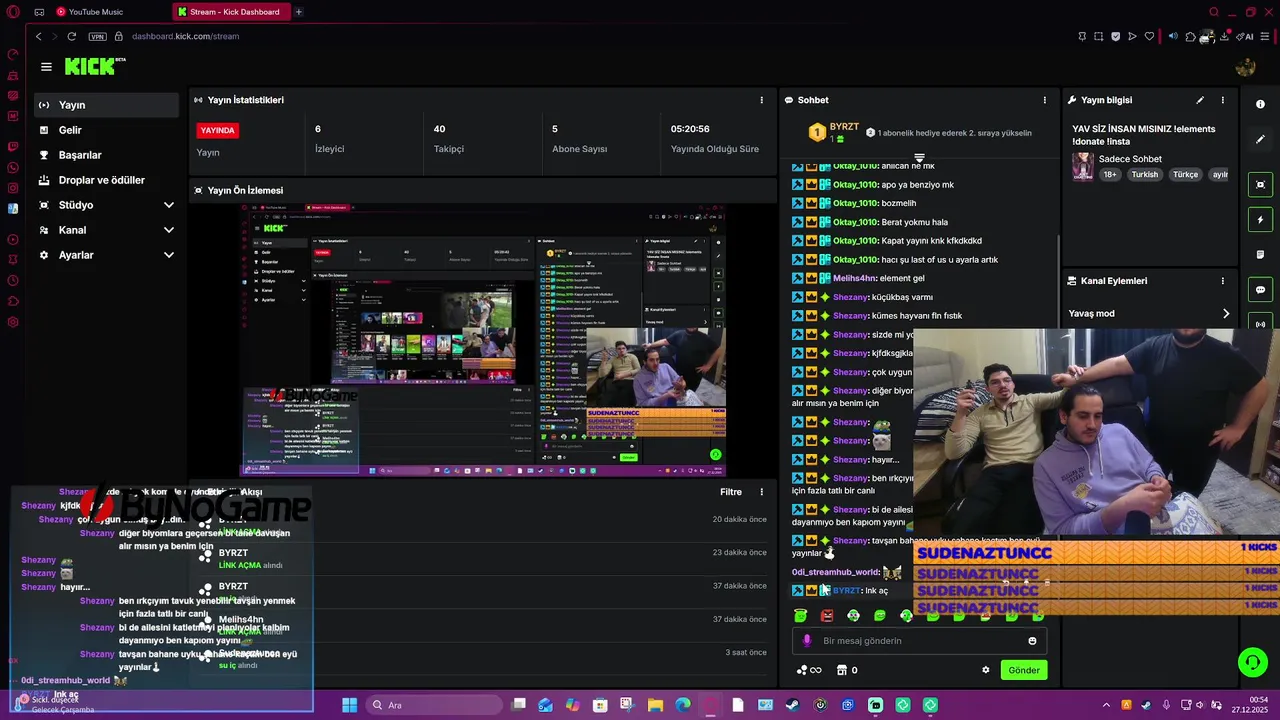The image size is (1280, 720).
Task: Open Opera sidebar settings gear
Action: [x=13, y=322]
